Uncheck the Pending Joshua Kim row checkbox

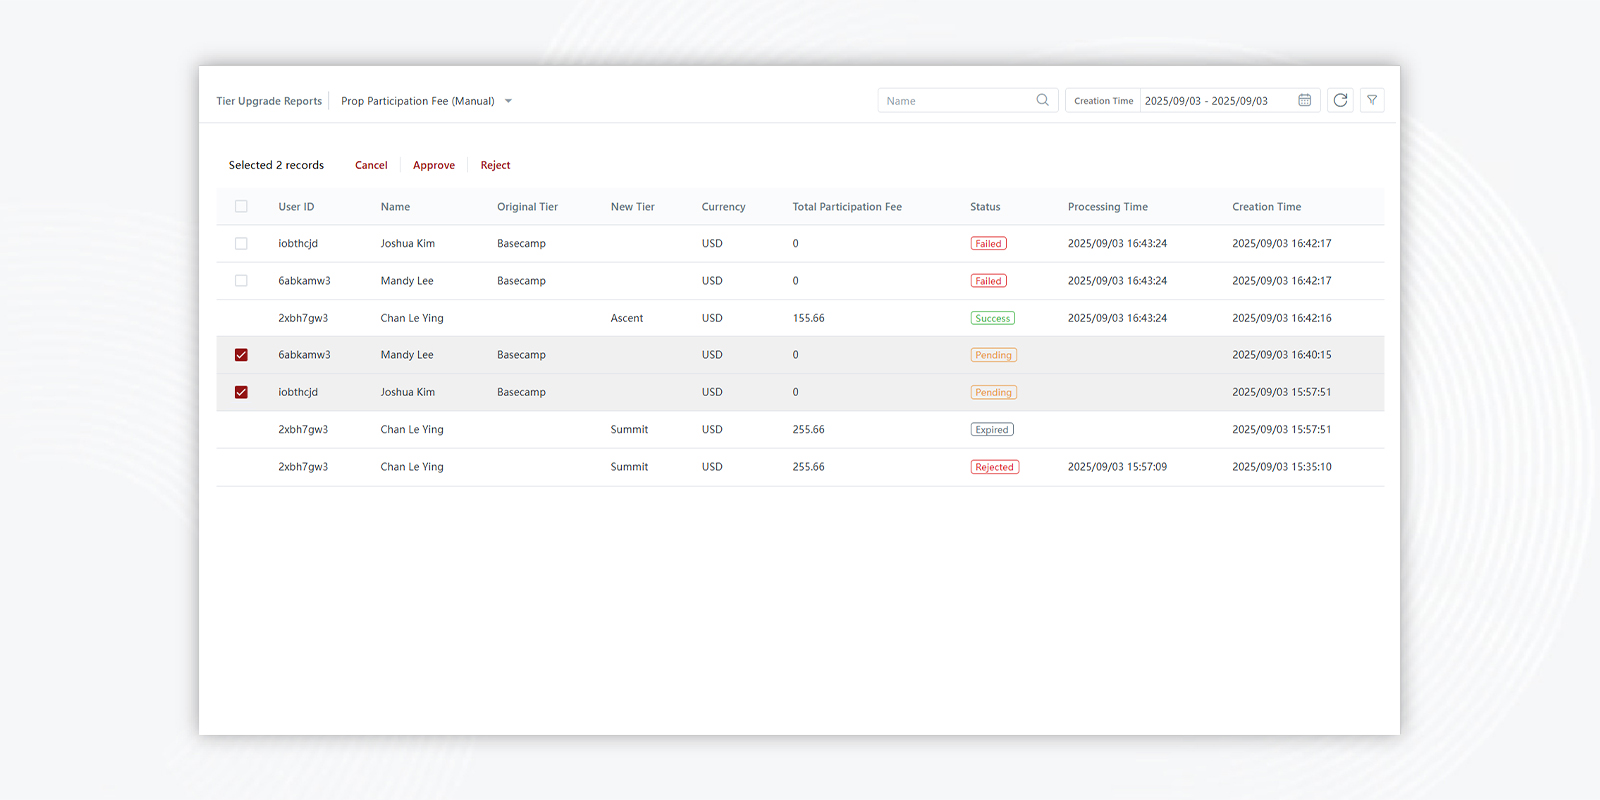(x=241, y=392)
